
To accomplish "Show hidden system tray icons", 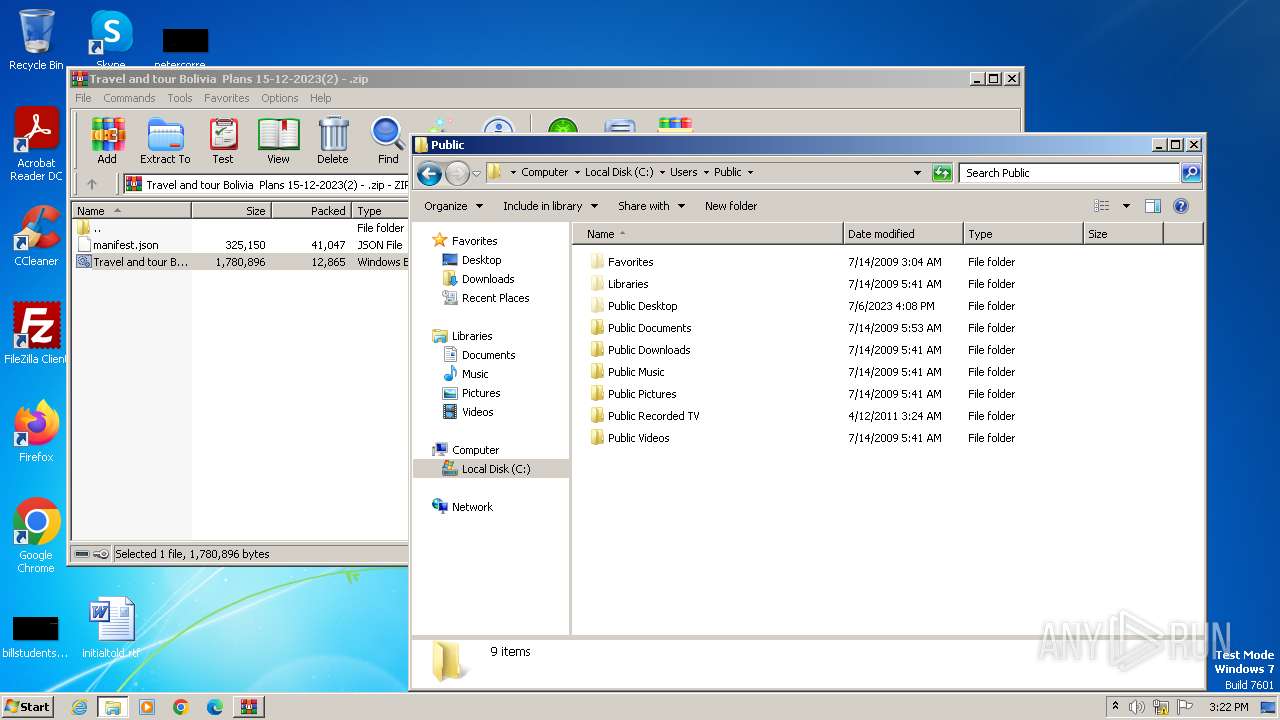I will pyautogui.click(x=1115, y=707).
